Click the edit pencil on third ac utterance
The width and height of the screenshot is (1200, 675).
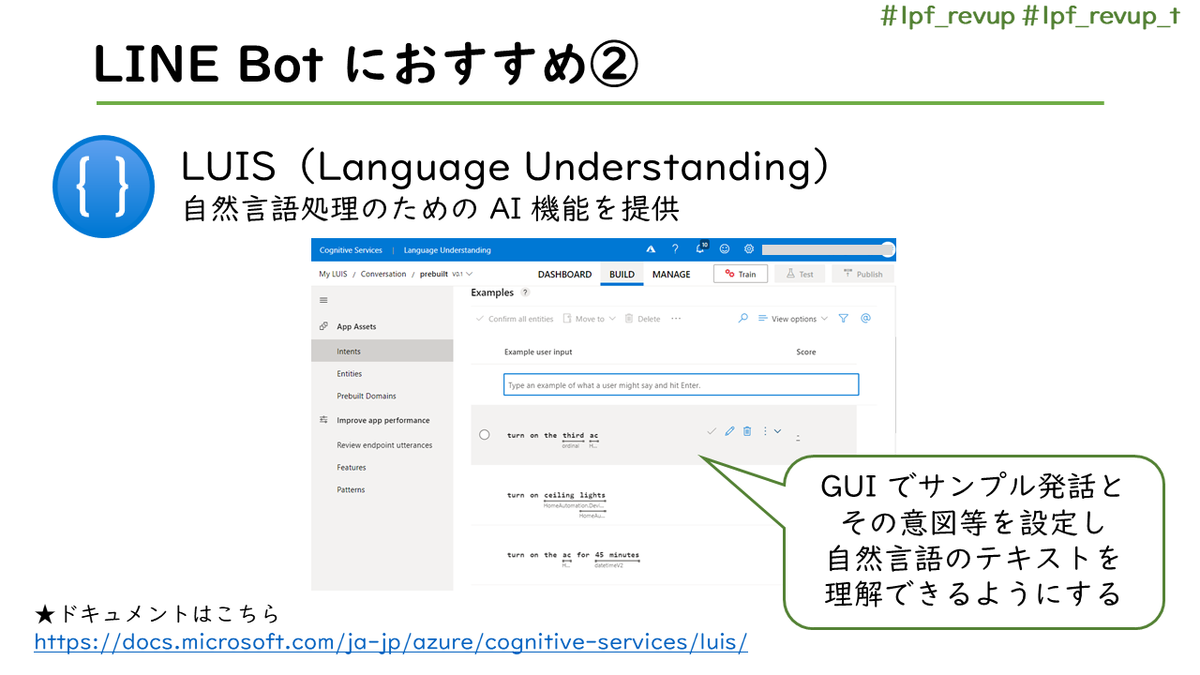730,431
